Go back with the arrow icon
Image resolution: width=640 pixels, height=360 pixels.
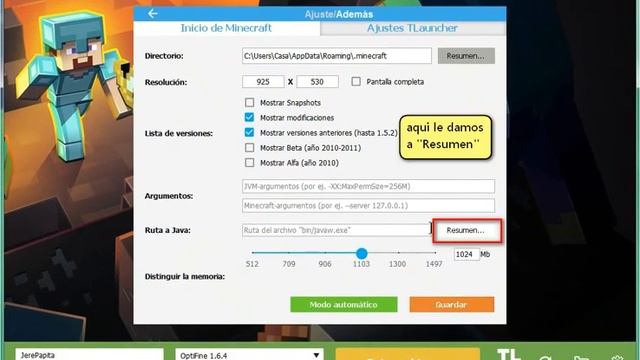(x=153, y=14)
